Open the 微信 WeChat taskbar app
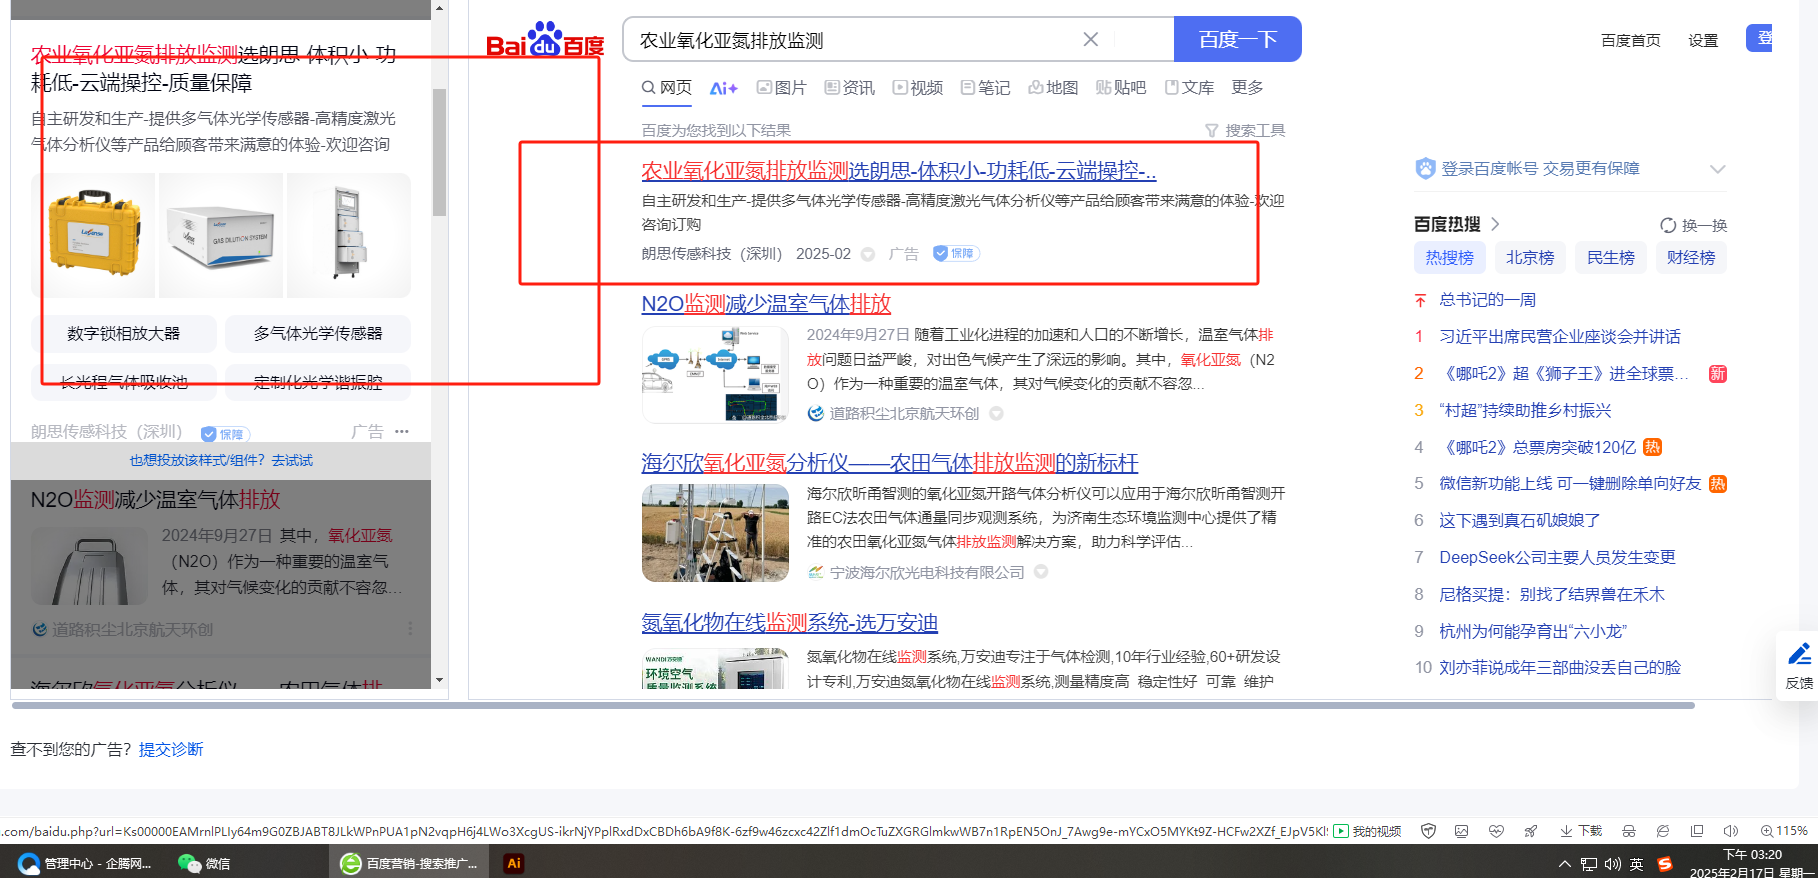Screen dimensions: 1818x878 click(x=204, y=863)
